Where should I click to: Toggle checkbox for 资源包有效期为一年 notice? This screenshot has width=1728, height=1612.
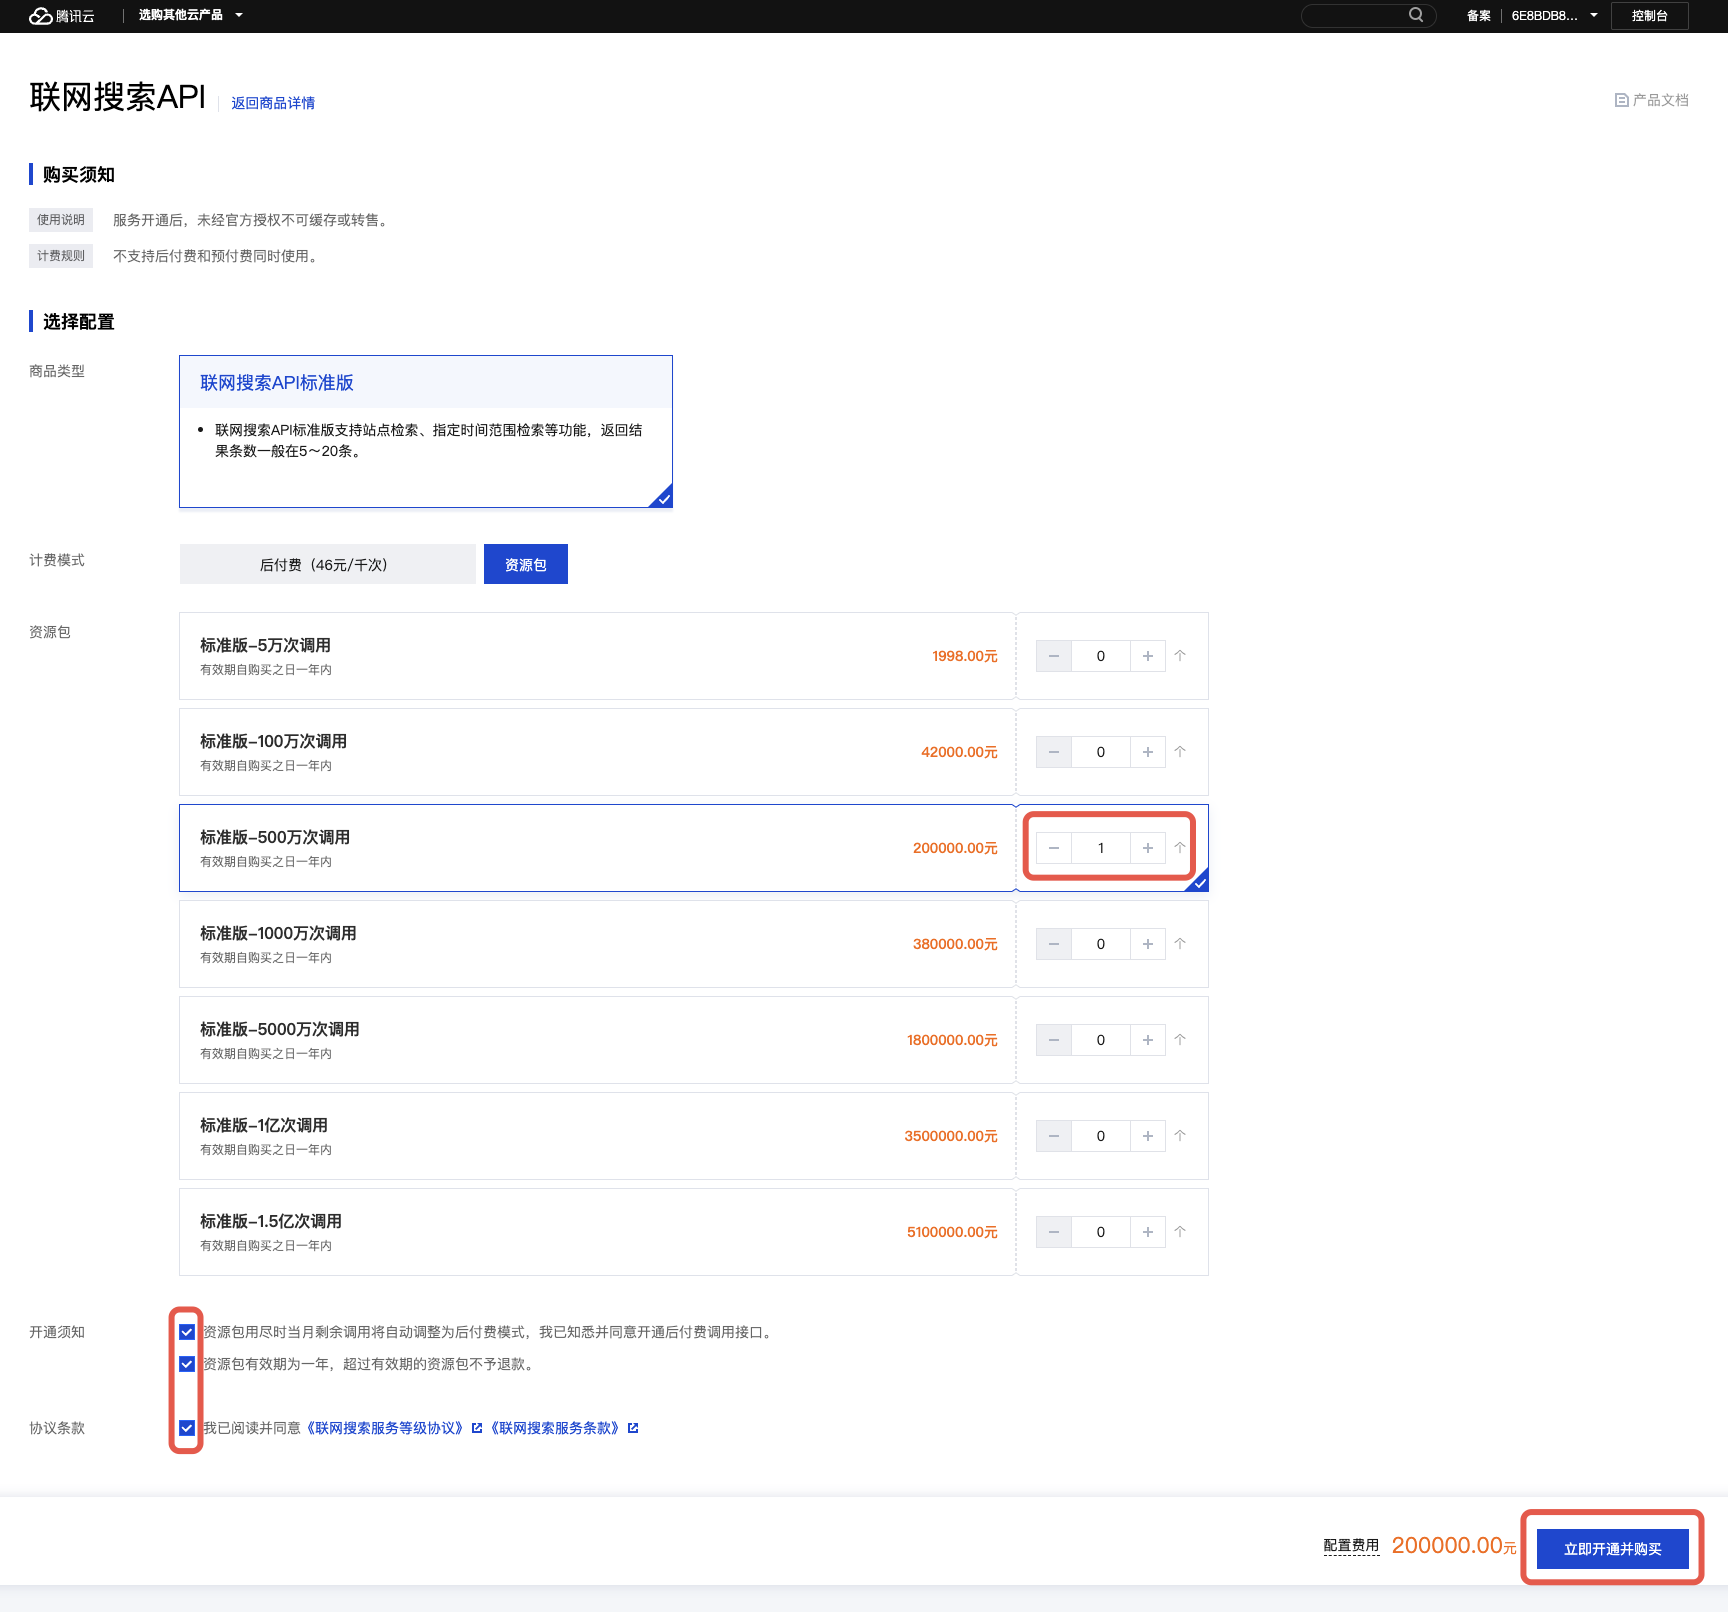pyautogui.click(x=187, y=1364)
